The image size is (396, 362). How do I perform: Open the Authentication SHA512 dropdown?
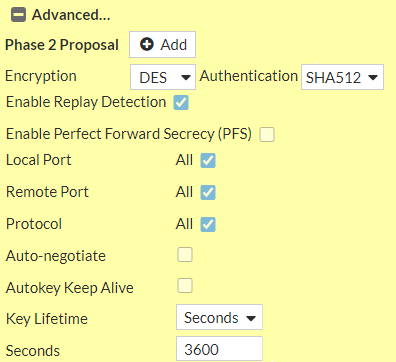click(x=342, y=77)
